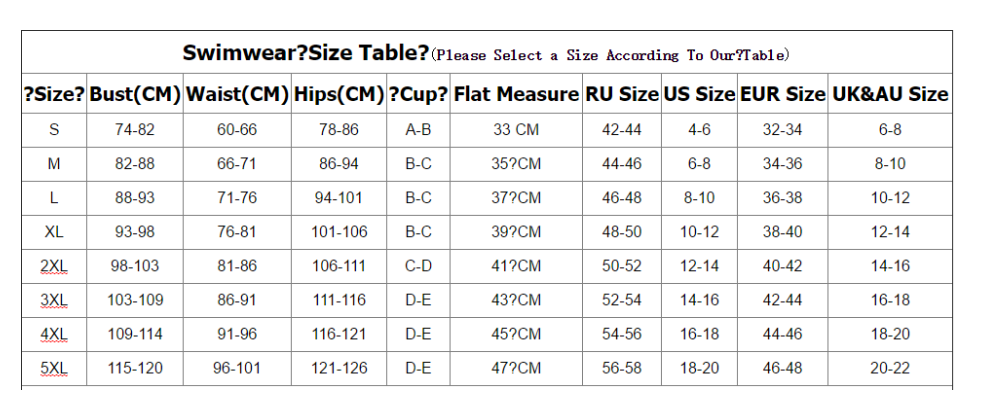Click the Swimwear Size Table title
The height and width of the screenshot is (408, 1007).
click(x=305, y=53)
